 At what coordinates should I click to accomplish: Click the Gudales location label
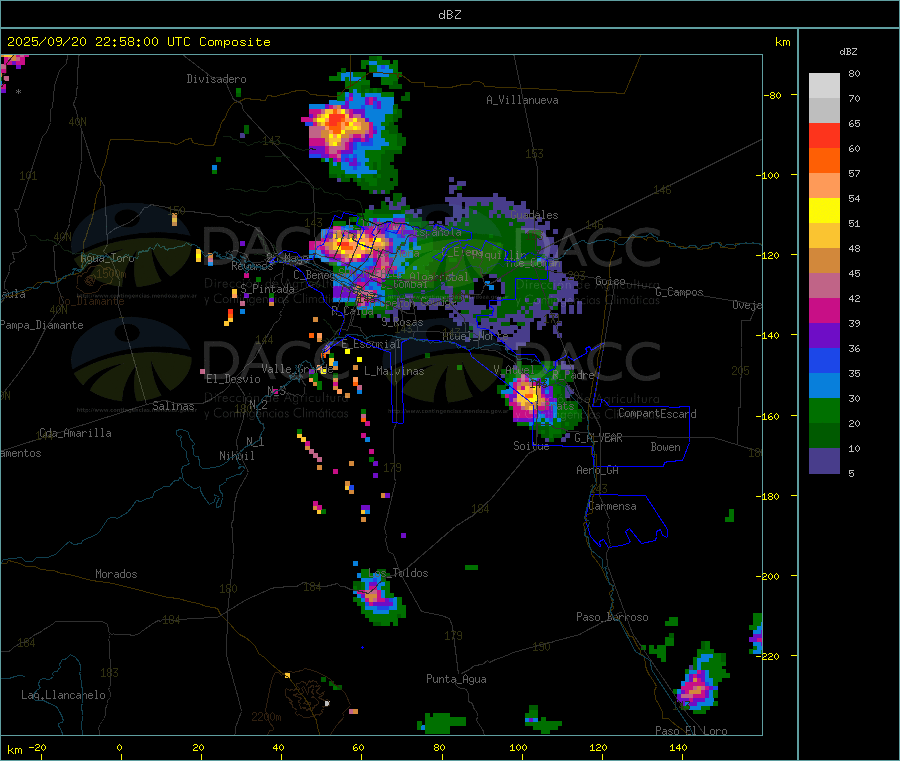coord(534,215)
